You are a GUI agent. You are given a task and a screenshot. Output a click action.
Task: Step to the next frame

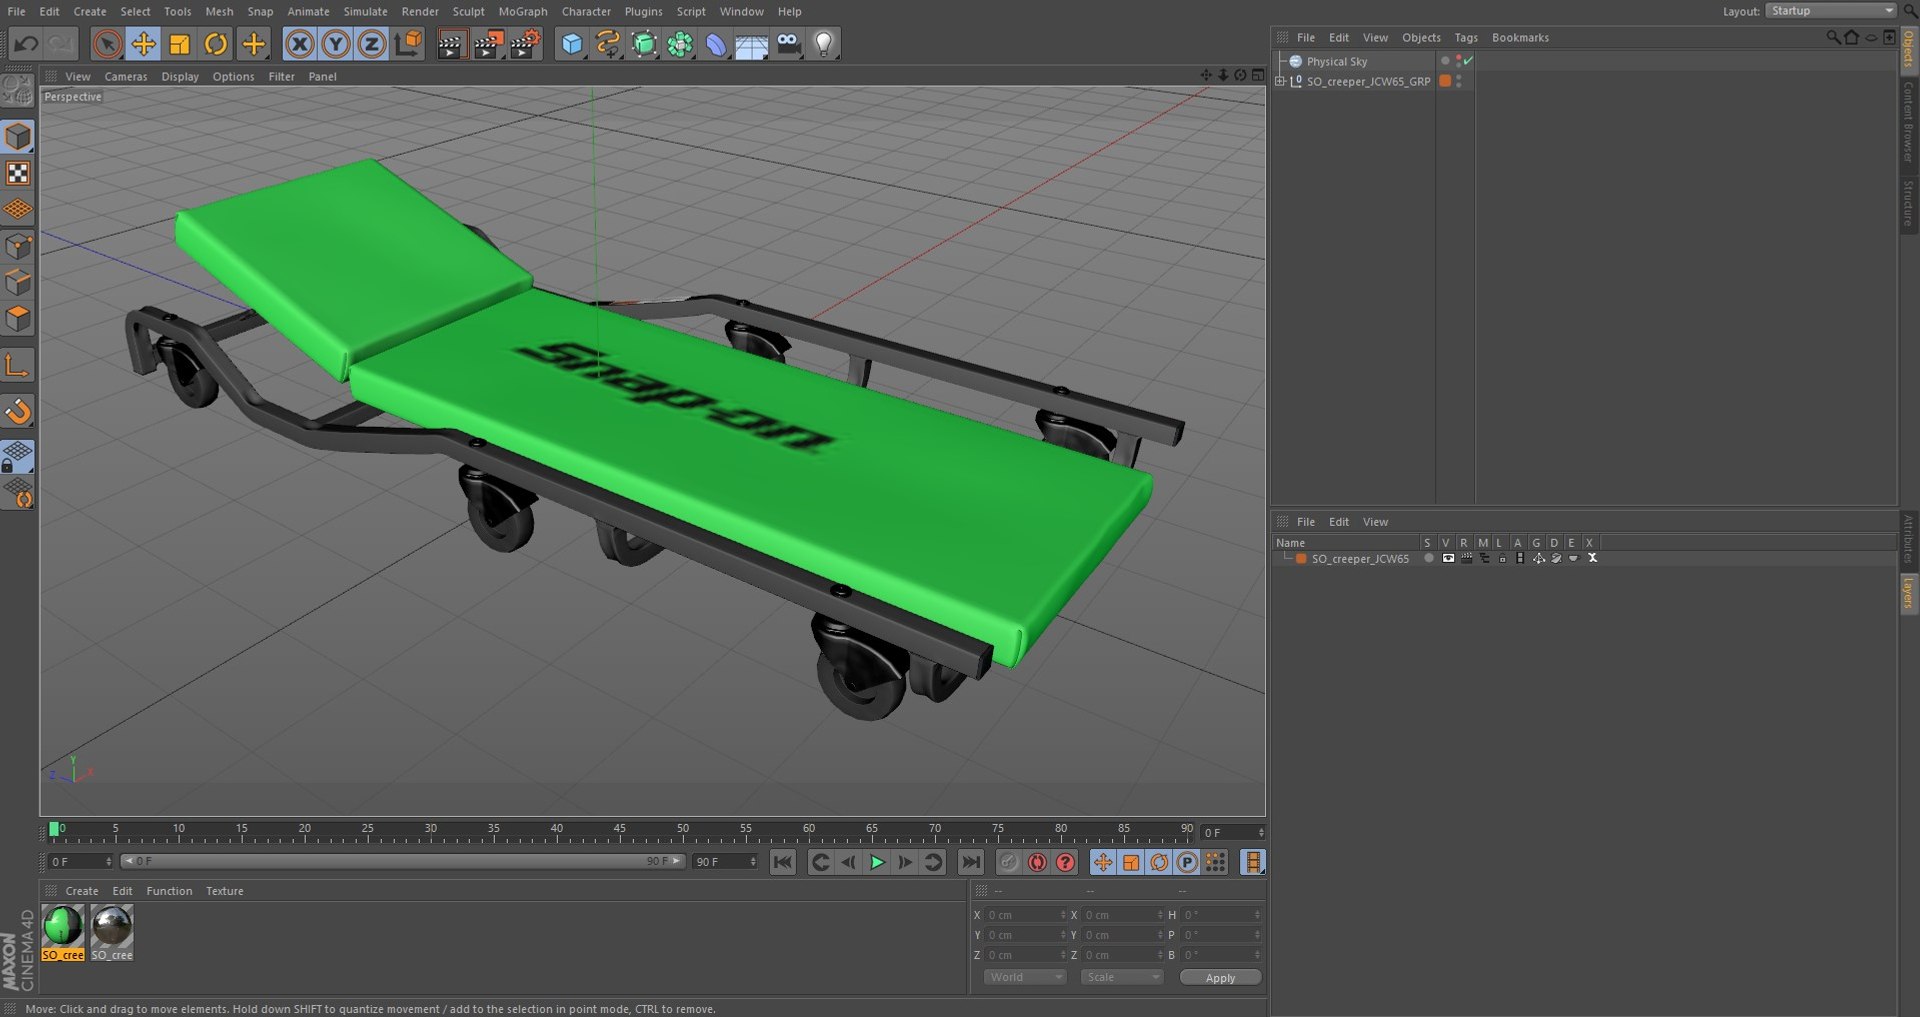[905, 862]
